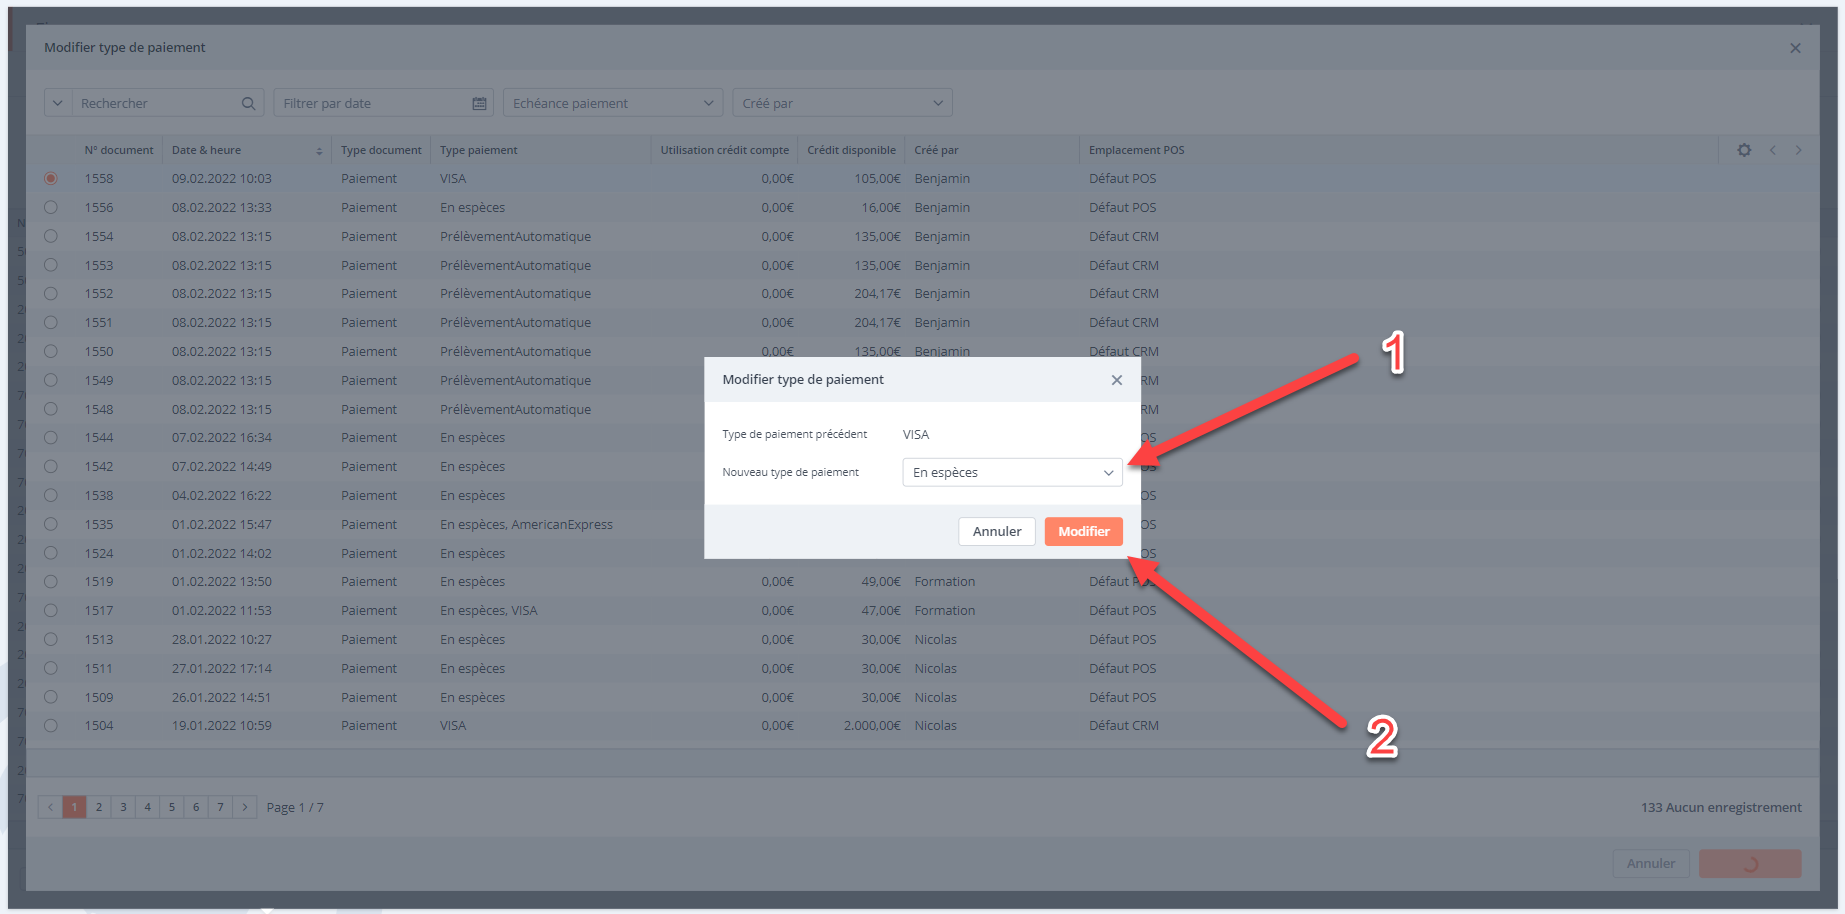Open table settings gear icon
Screen dimensions: 1845x914
[1744, 150]
